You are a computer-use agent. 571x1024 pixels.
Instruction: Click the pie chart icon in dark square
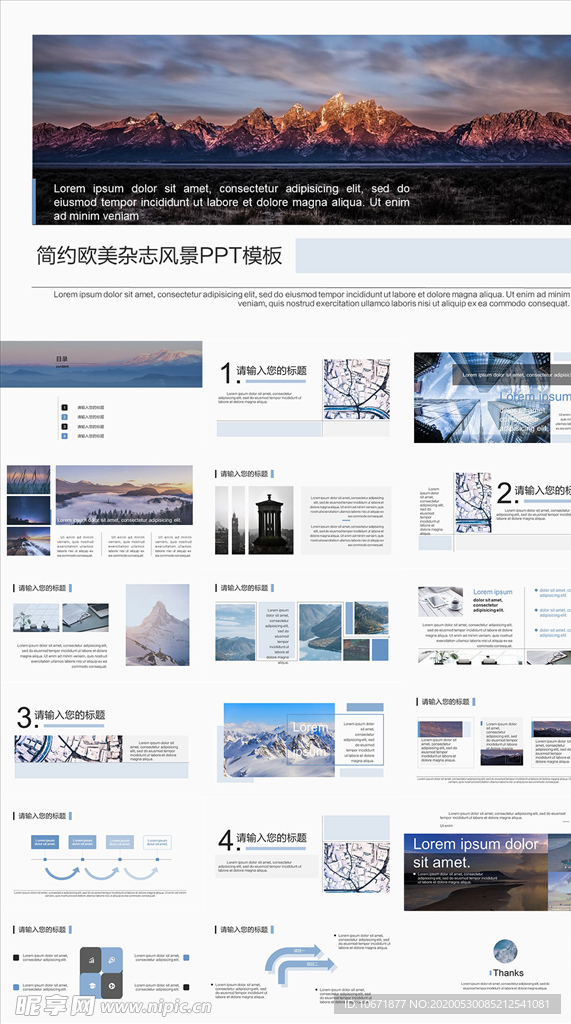[x=112, y=985]
